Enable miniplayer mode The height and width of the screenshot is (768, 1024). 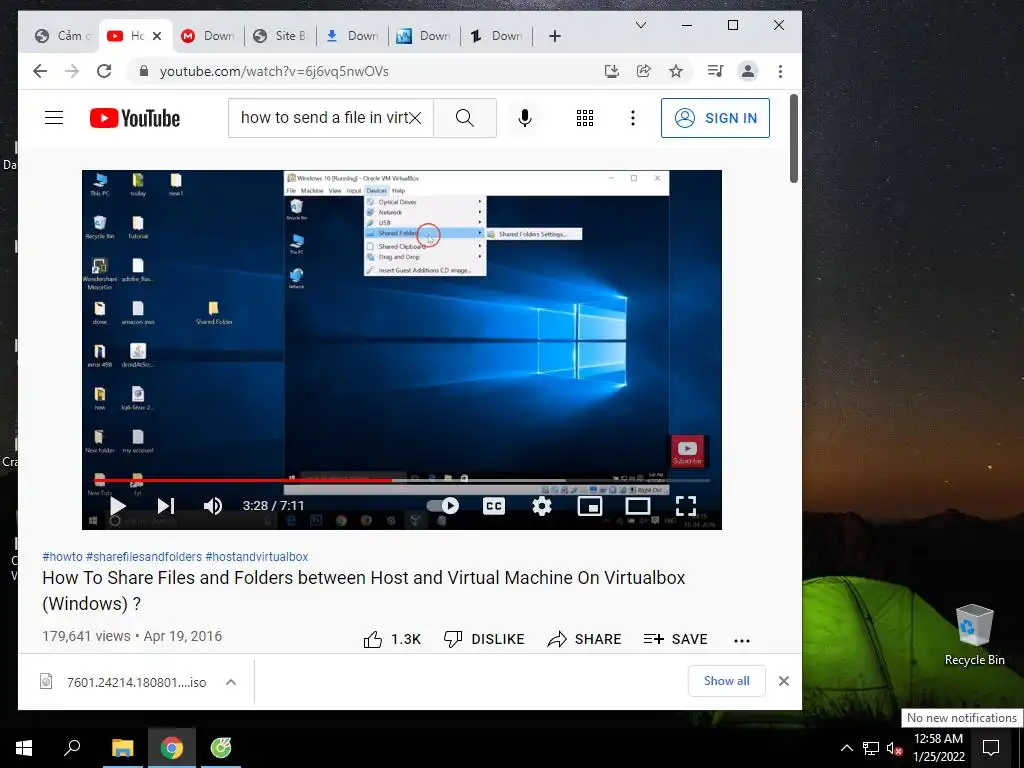590,505
